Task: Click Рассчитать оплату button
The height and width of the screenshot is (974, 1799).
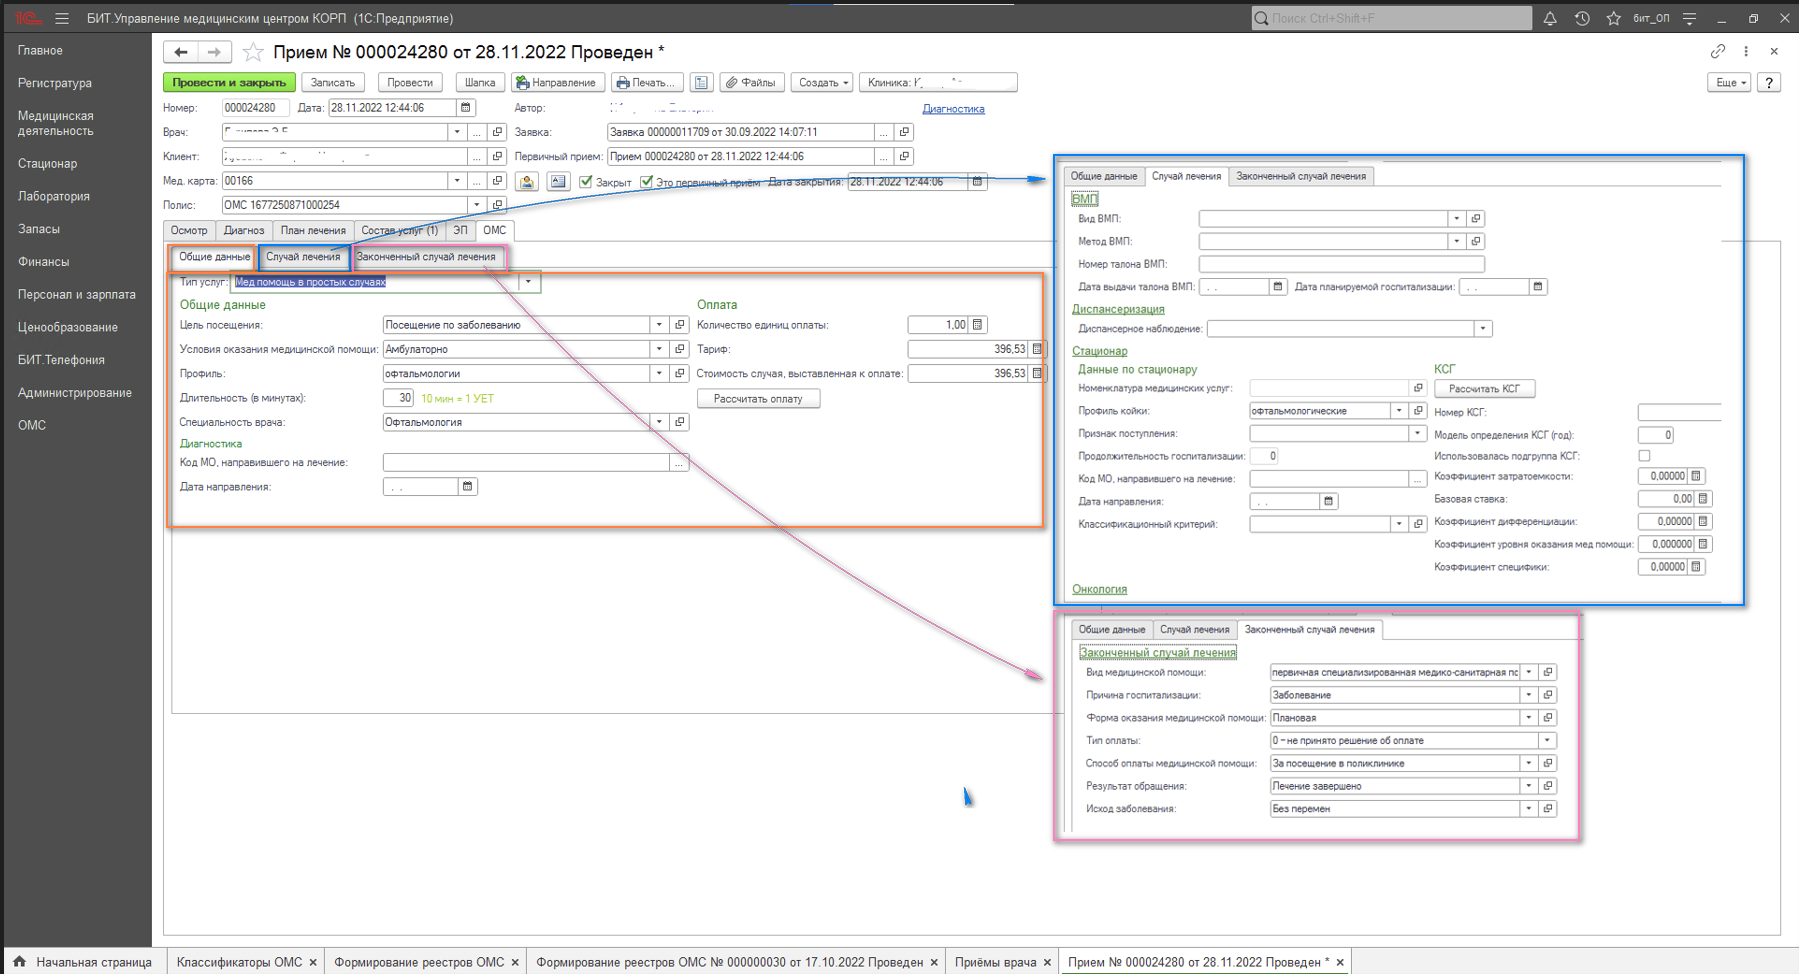Action: click(758, 398)
